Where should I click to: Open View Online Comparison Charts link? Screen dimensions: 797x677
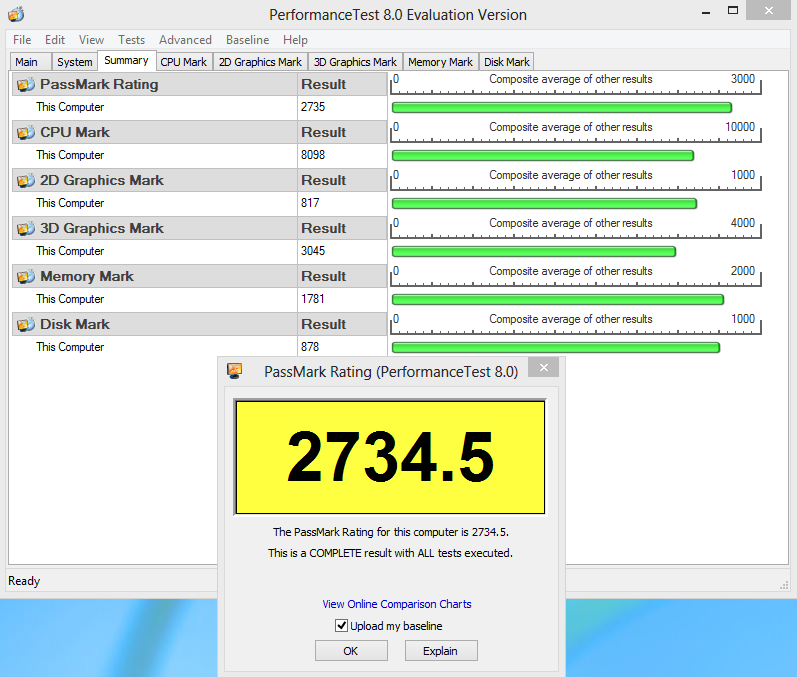pos(397,604)
